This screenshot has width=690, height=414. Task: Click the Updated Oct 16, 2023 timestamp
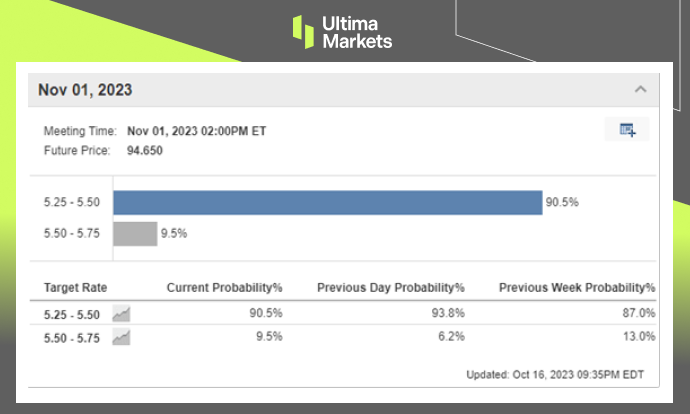tap(555, 375)
